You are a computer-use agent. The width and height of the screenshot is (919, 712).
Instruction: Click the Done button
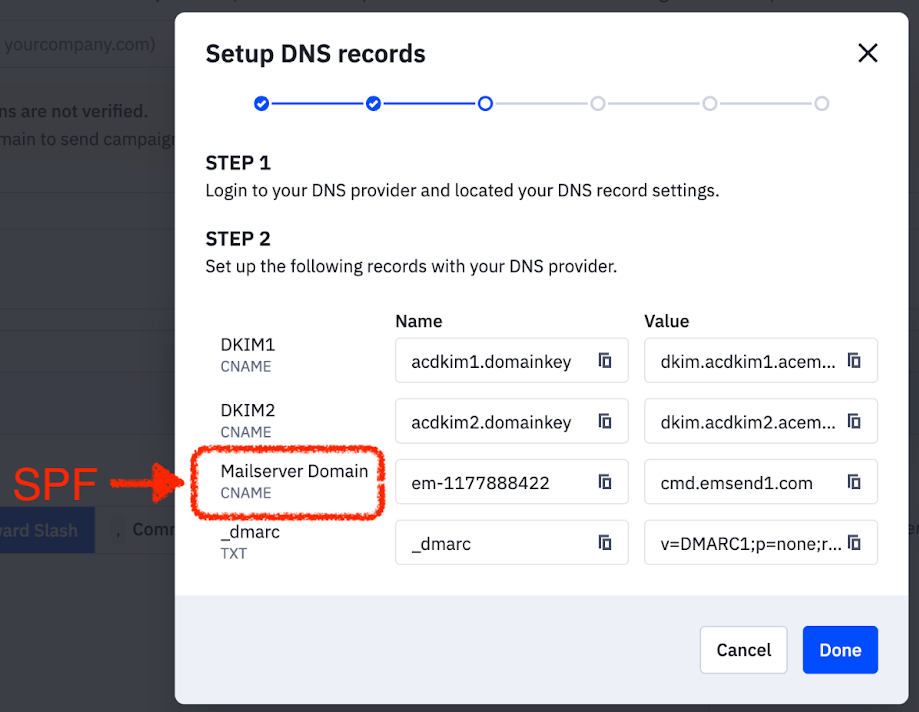click(x=839, y=650)
